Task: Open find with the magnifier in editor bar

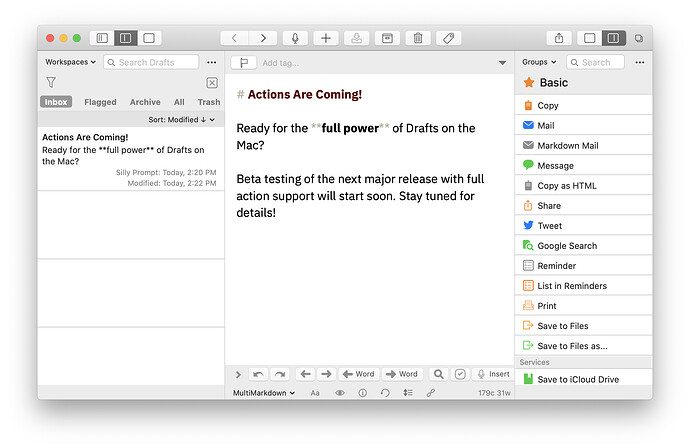Action: [x=438, y=374]
